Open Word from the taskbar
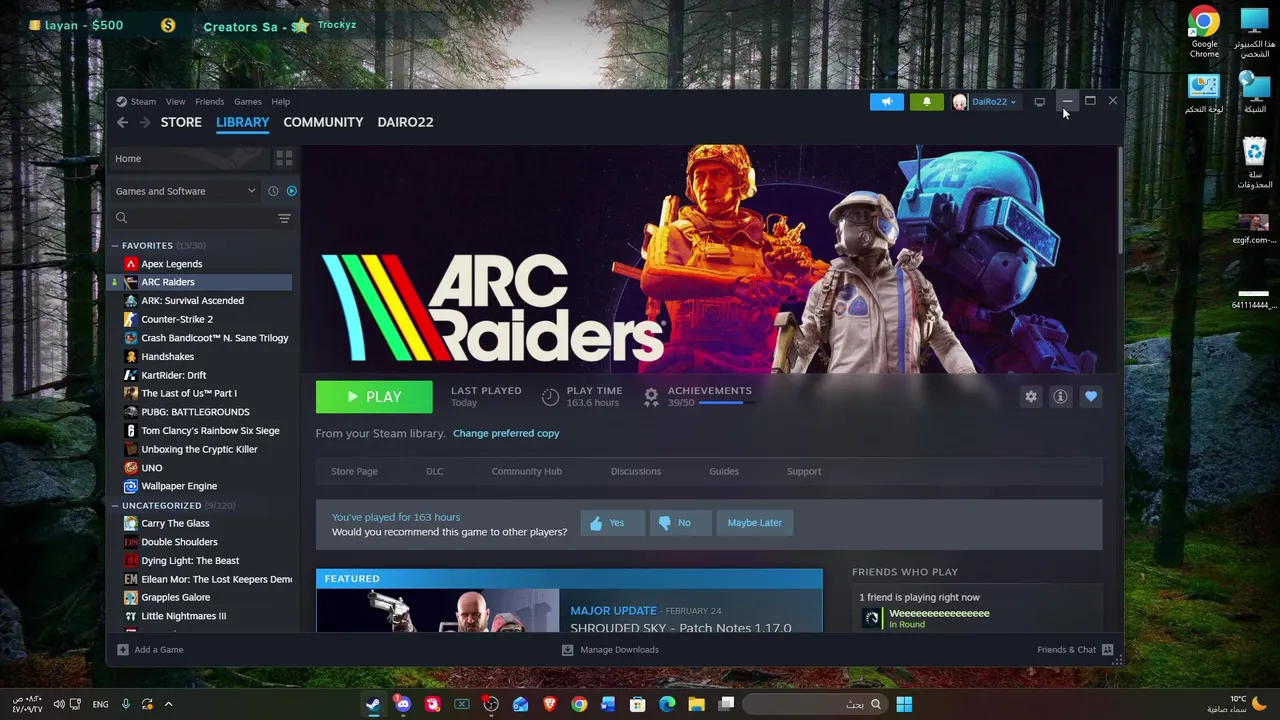The width and height of the screenshot is (1280, 720). coord(608,705)
